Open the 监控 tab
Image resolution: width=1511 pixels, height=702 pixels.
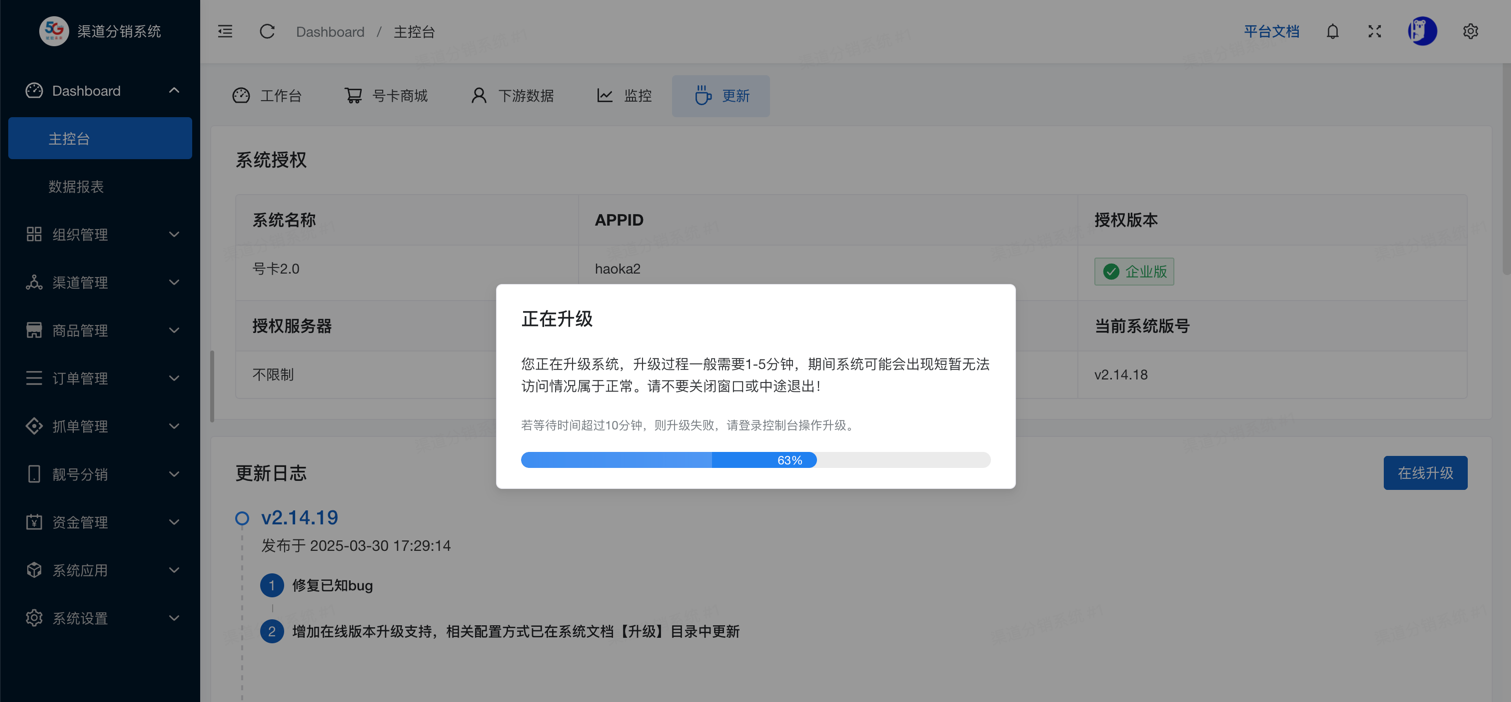coord(624,96)
